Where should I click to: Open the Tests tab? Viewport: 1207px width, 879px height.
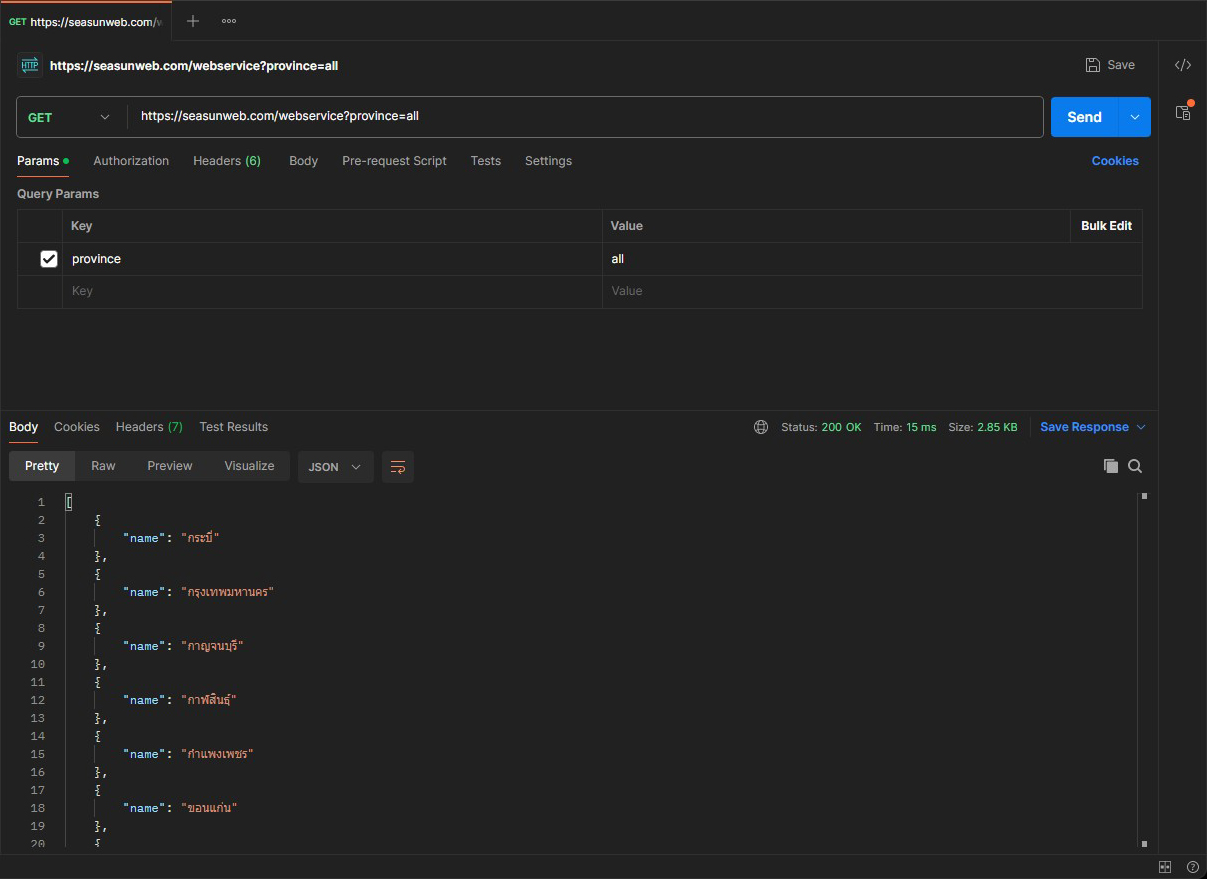tap(486, 161)
